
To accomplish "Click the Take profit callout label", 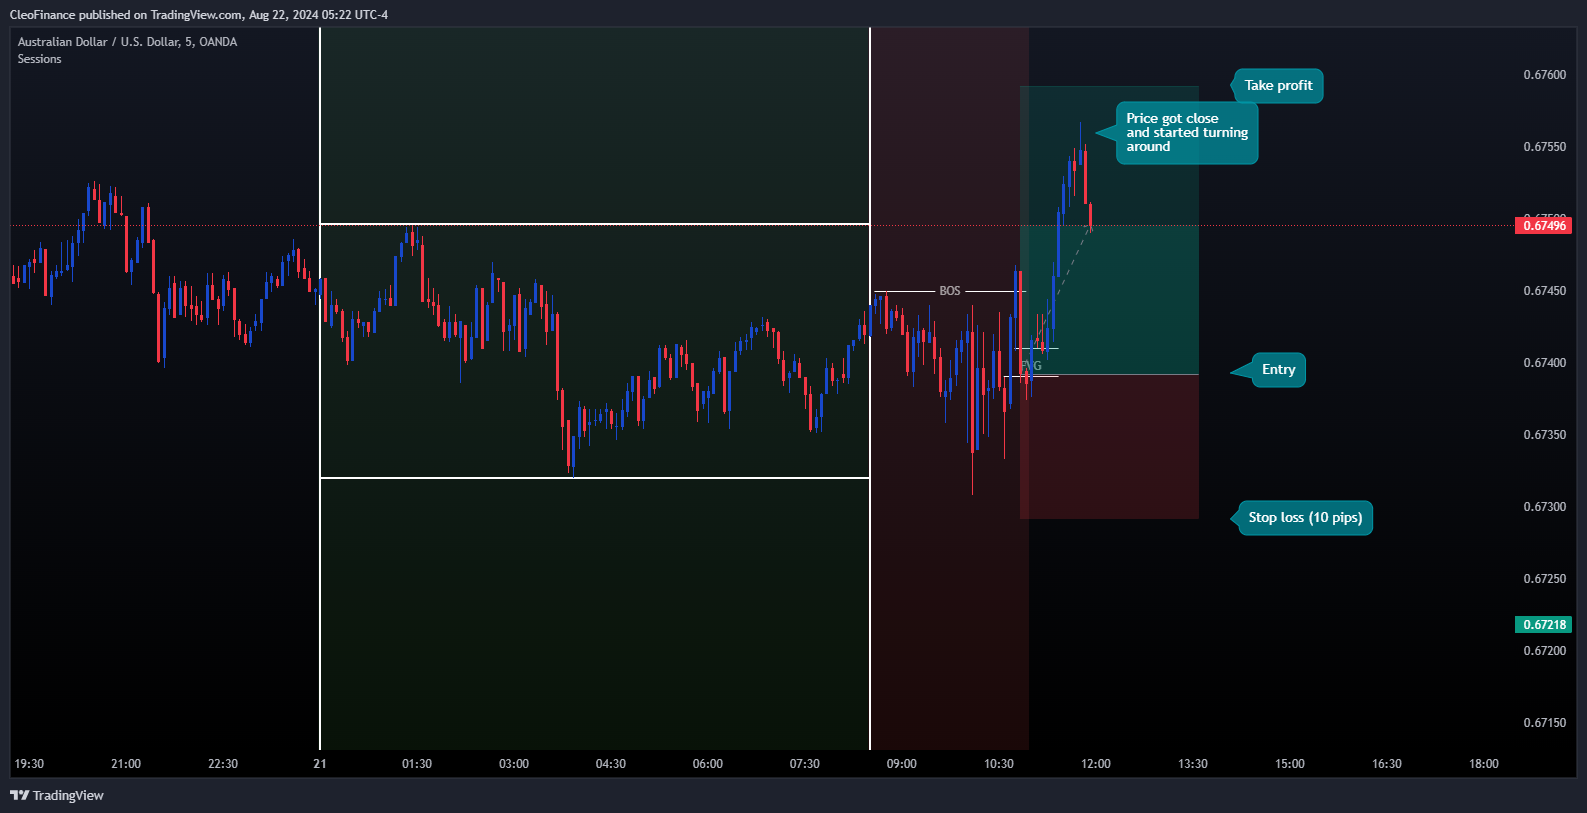I will 1278,86.
